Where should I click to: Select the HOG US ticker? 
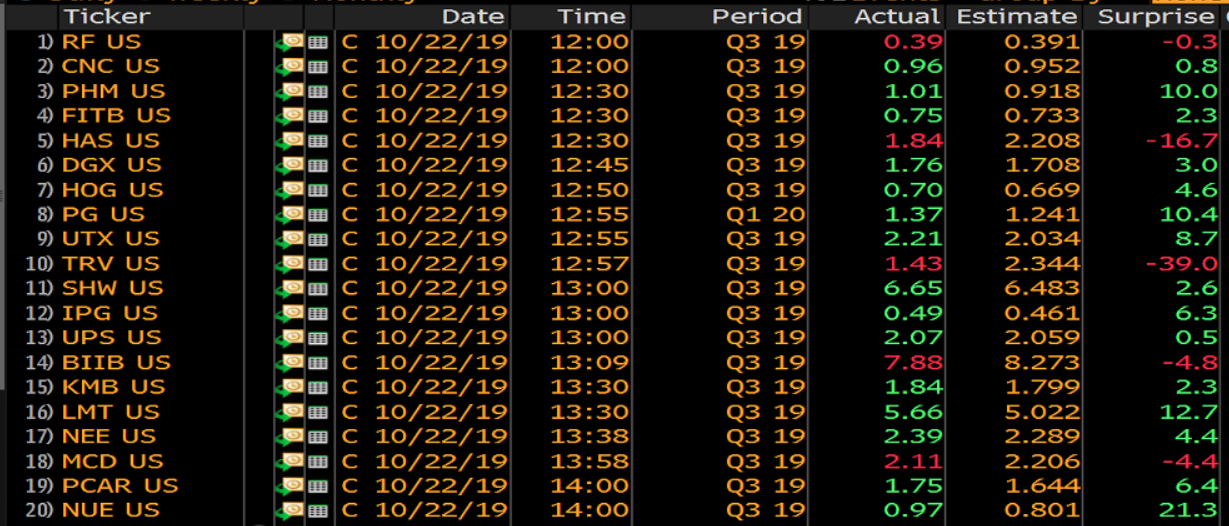(112, 190)
